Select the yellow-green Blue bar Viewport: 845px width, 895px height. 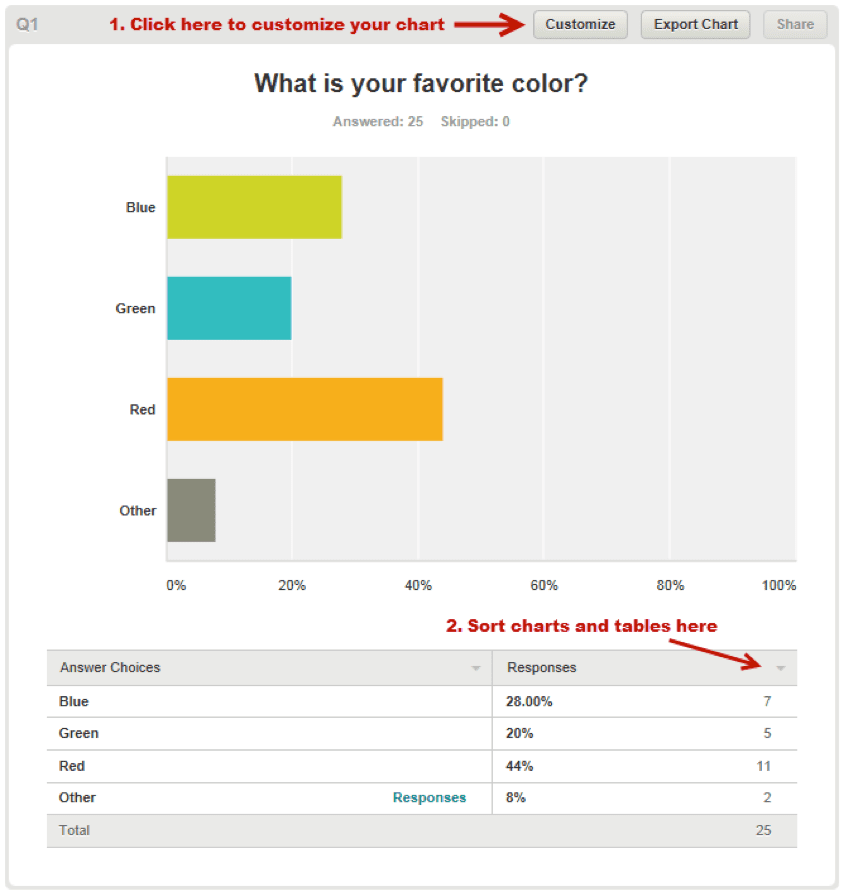click(255, 207)
